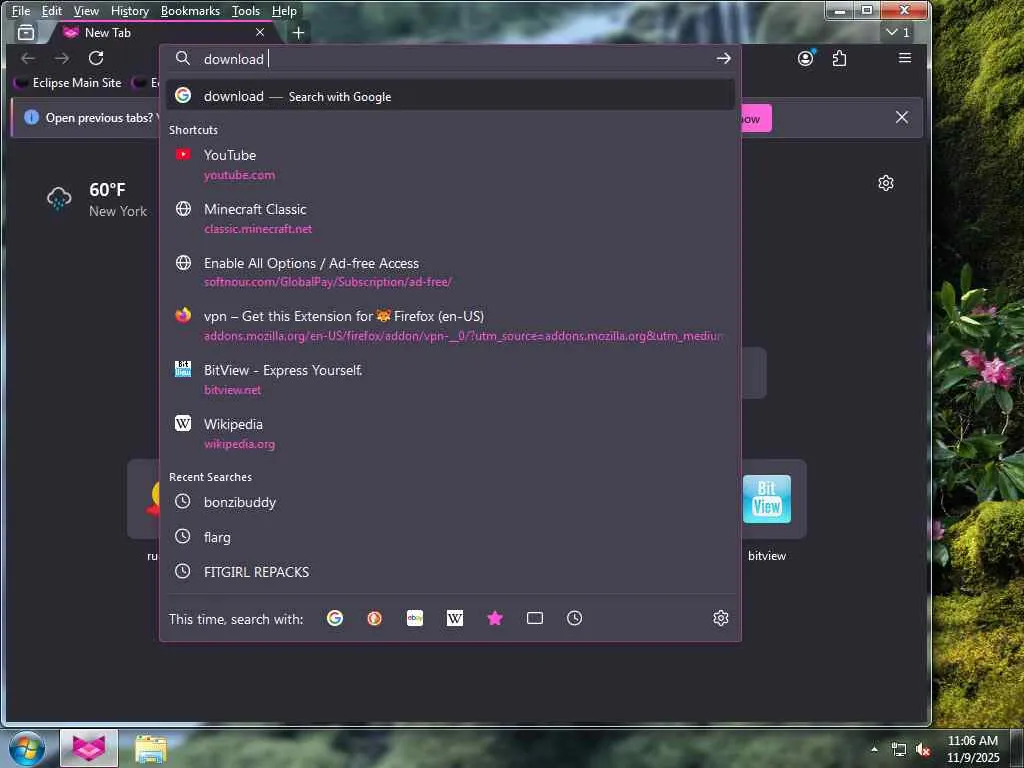Search this time with Google icon
The image size is (1024, 768).
pyautogui.click(x=335, y=618)
